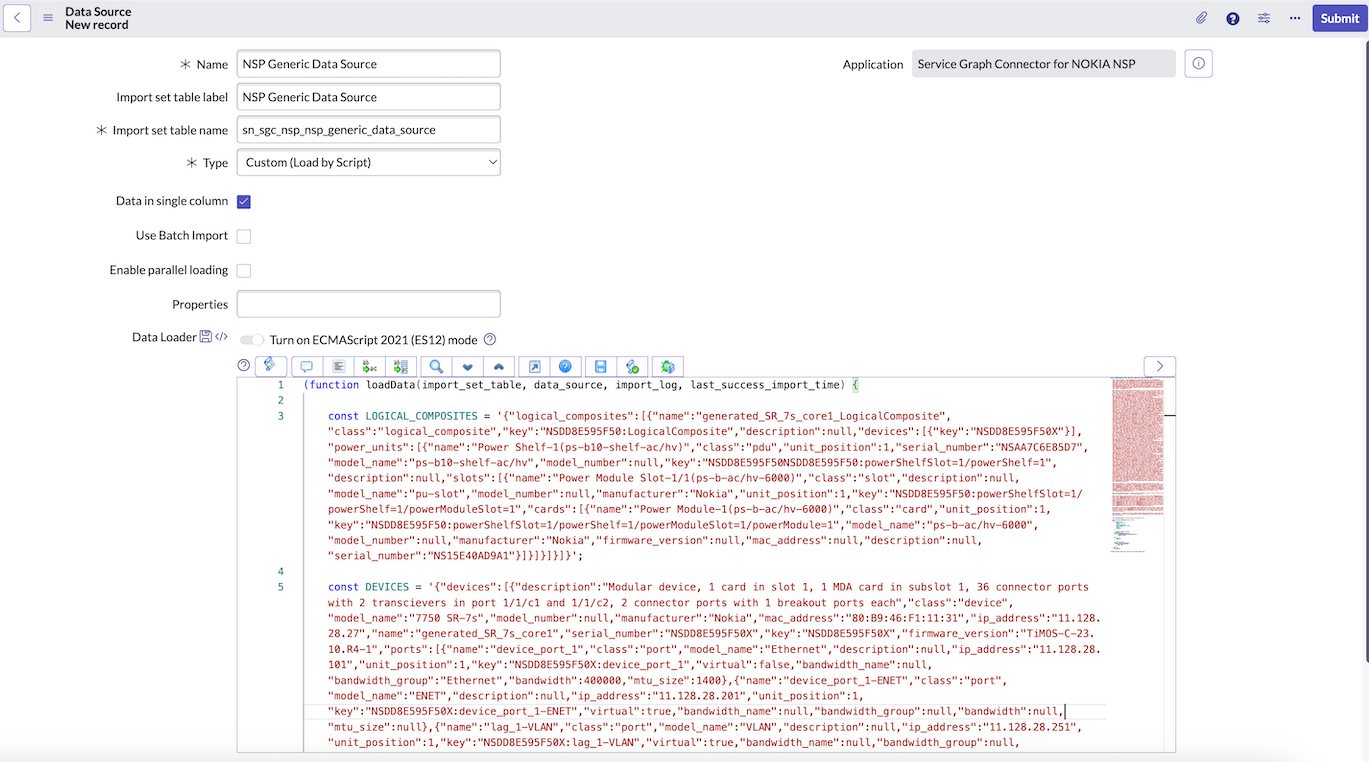
Task: Open the more options ellipsis menu
Action: 1295,18
